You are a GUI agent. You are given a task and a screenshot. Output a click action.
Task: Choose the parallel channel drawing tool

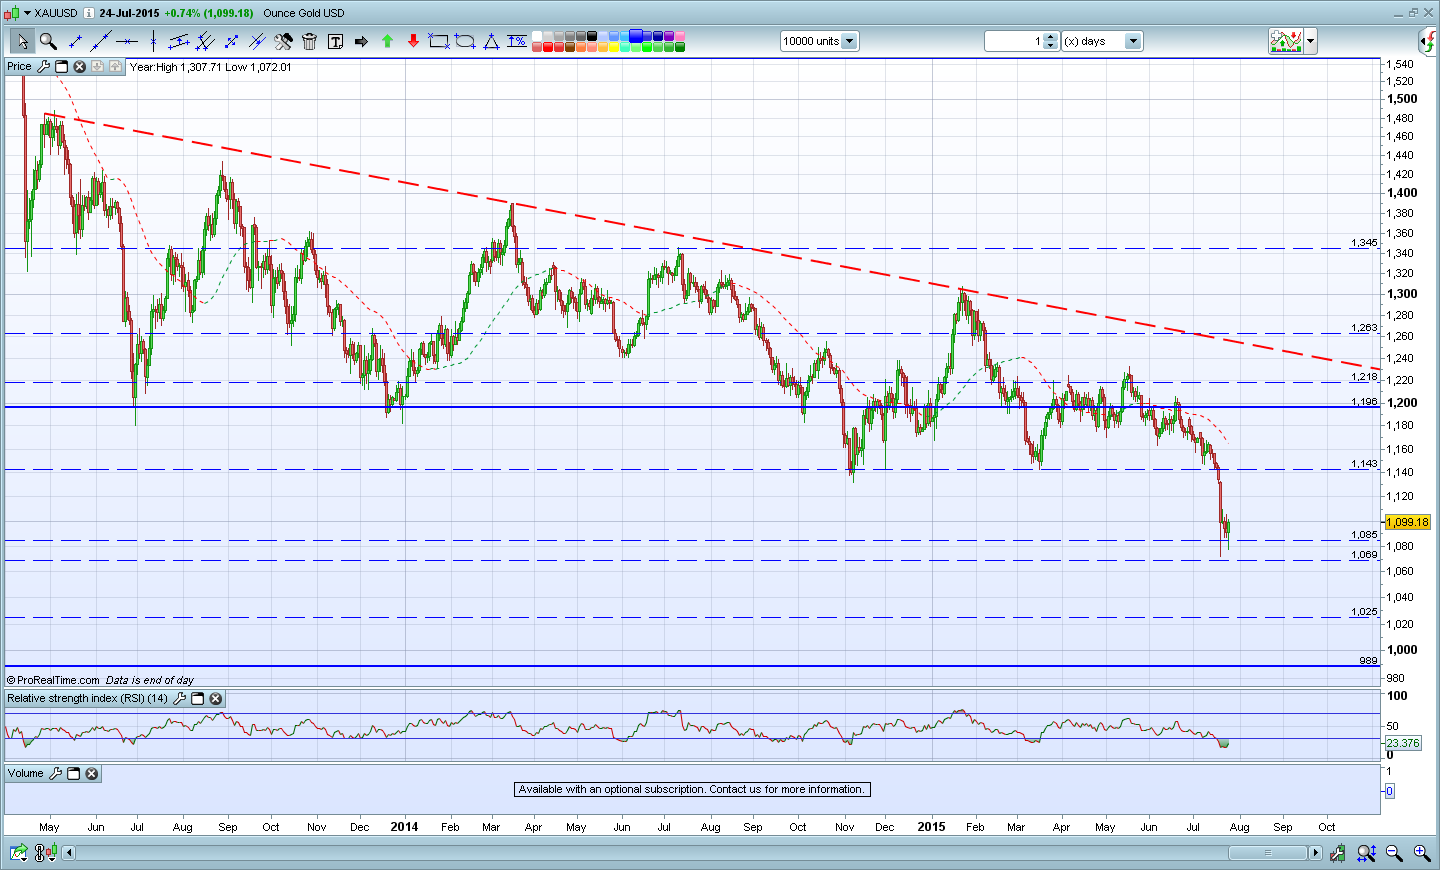coord(179,41)
